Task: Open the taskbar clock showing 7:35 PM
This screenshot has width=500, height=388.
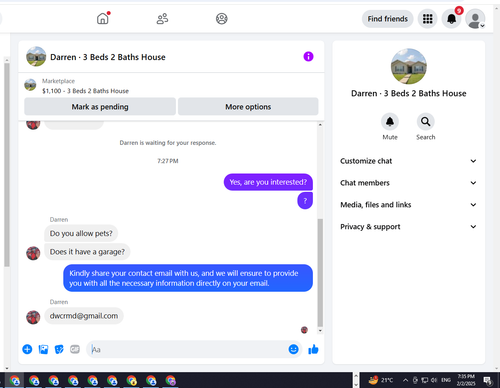Action: [x=466, y=380]
